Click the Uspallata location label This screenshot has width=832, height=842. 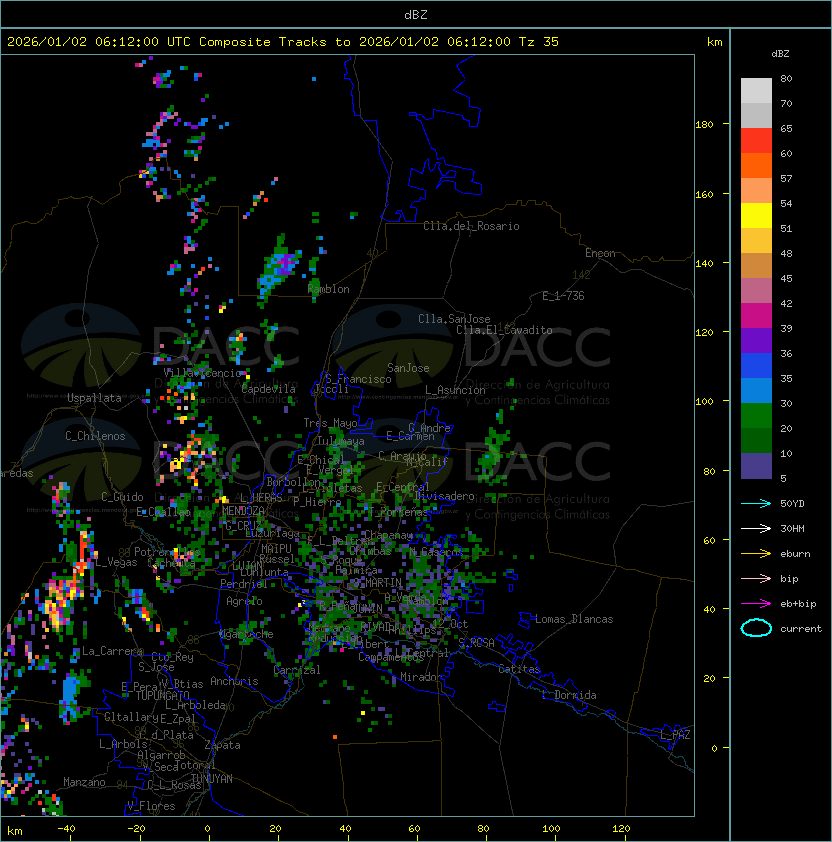click(94, 398)
